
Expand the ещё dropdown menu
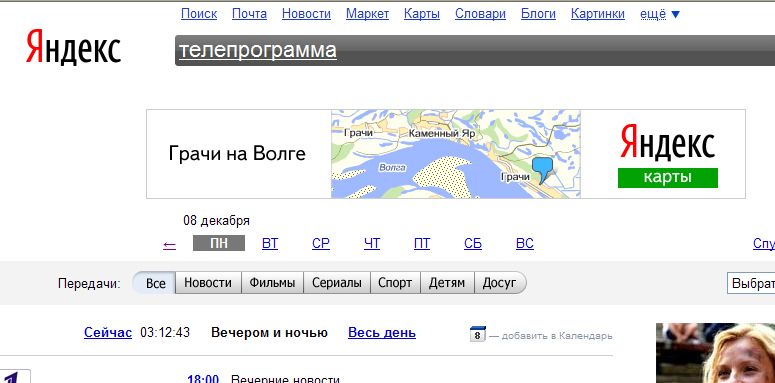(x=660, y=14)
